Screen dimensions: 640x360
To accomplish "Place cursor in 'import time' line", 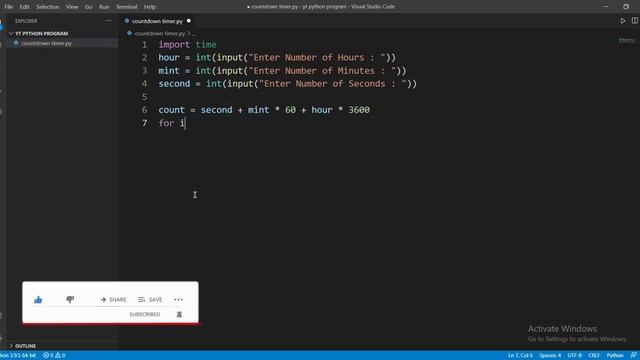I will click(187, 44).
